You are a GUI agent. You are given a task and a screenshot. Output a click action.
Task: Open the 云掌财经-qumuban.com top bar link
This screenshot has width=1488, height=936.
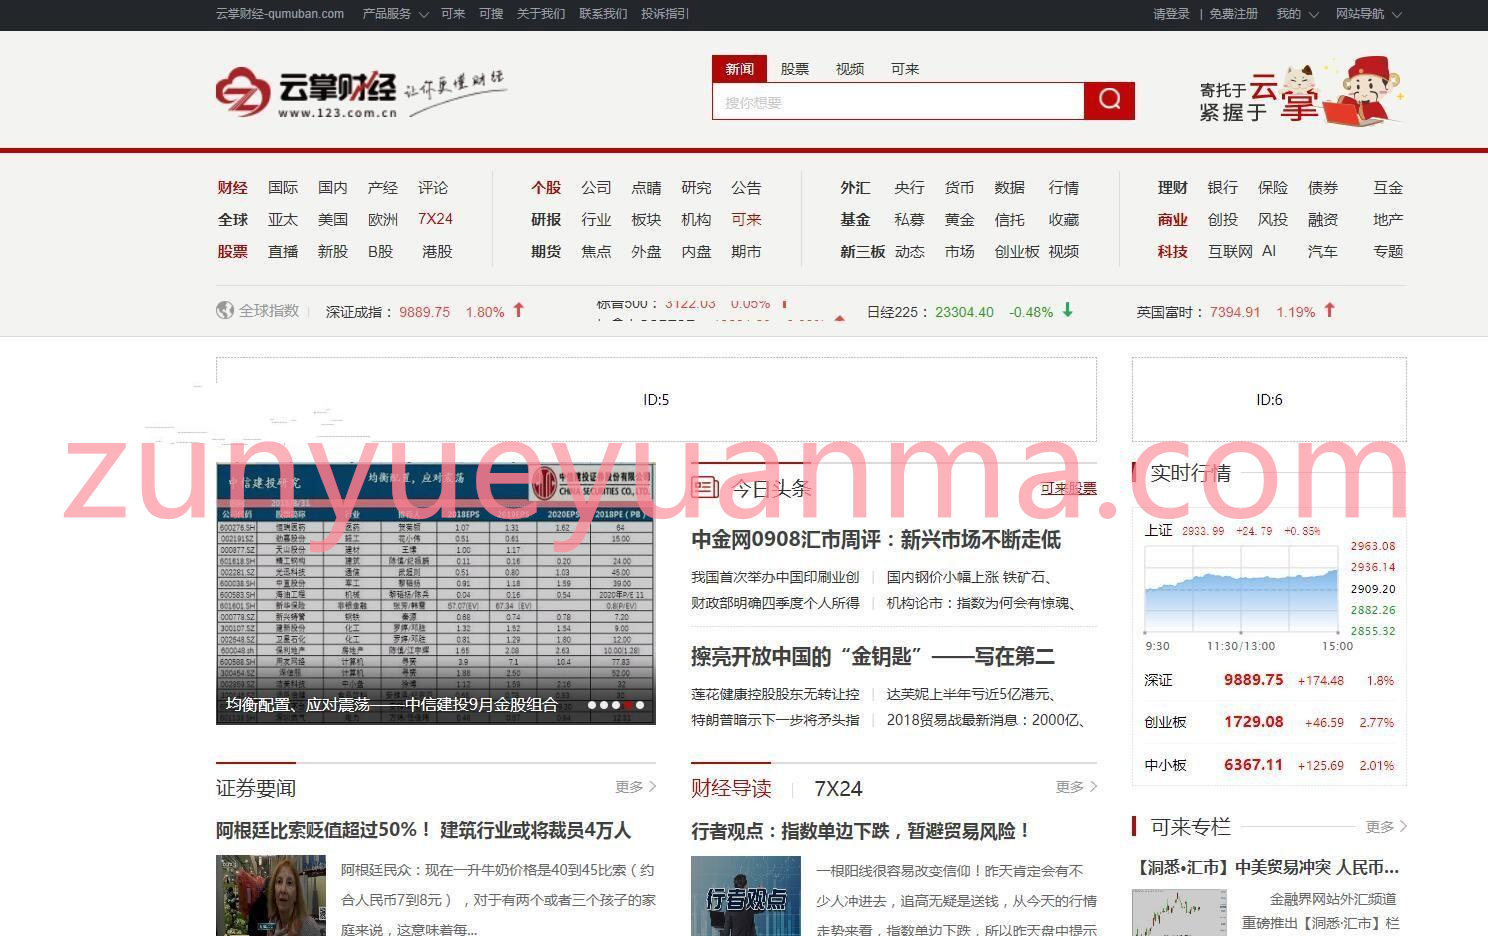pyautogui.click(x=280, y=14)
